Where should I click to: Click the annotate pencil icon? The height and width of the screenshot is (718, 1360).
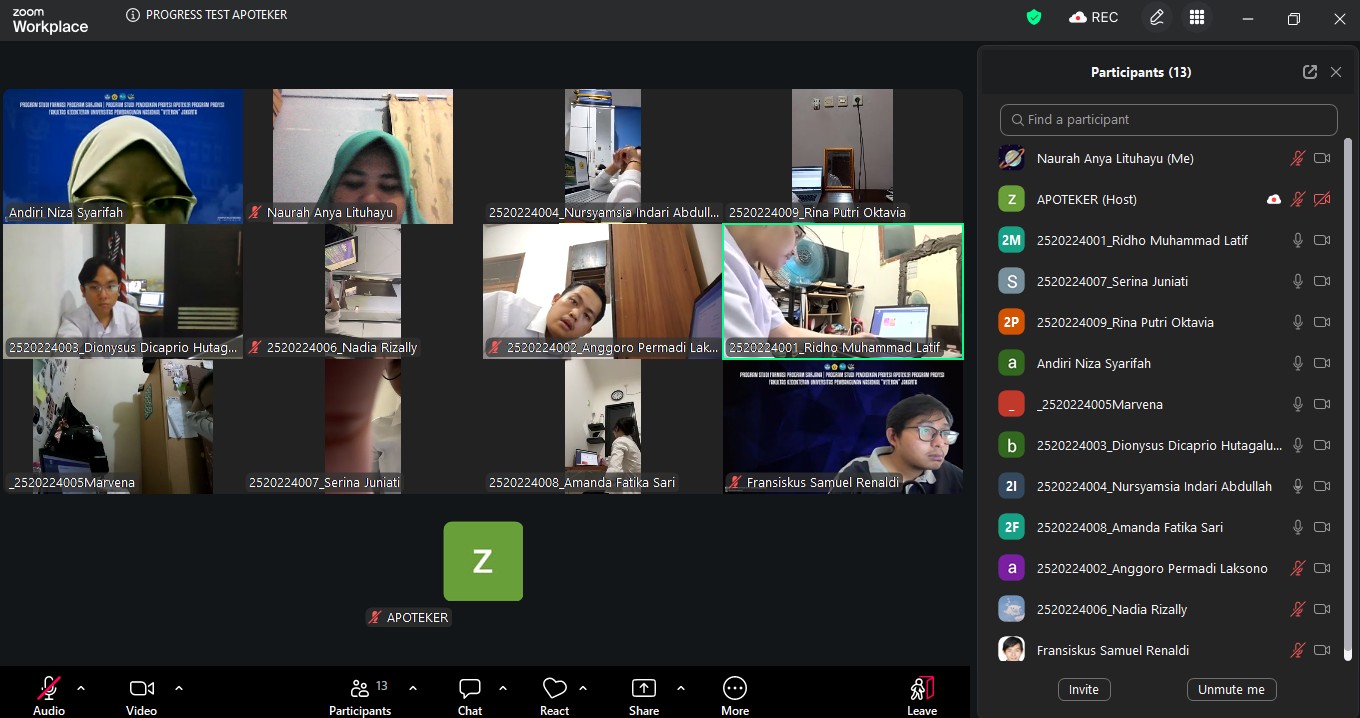[x=1157, y=17]
